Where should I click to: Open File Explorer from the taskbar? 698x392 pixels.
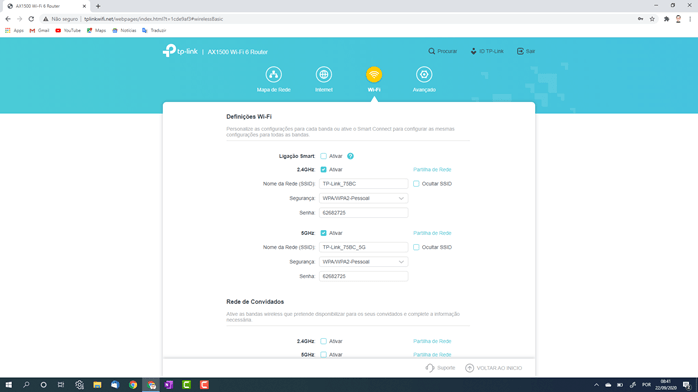[97, 385]
